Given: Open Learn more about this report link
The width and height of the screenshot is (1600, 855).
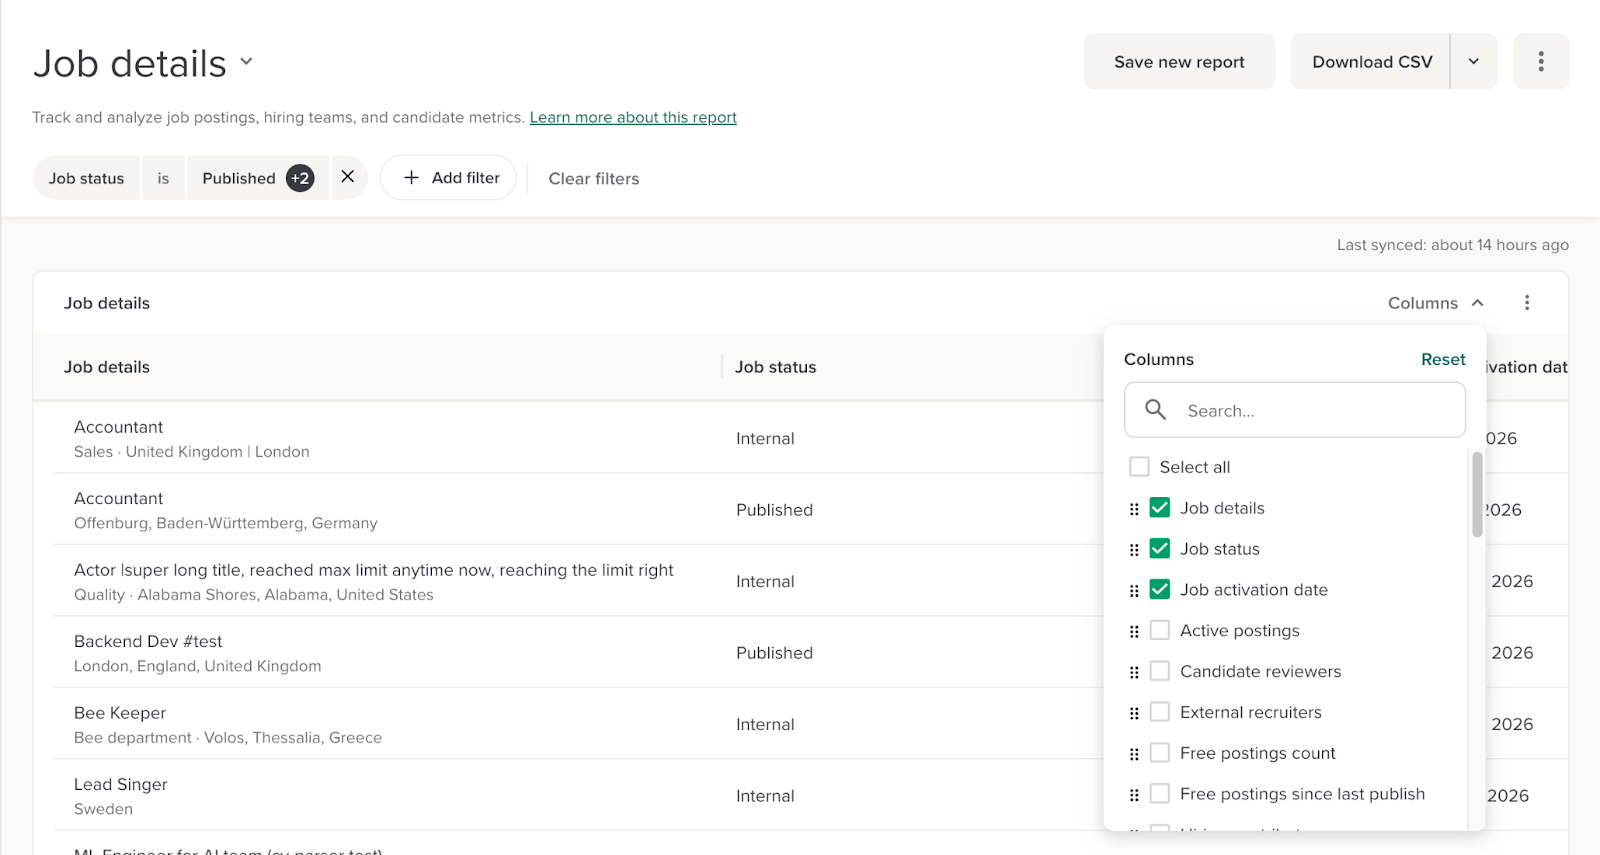Looking at the screenshot, I should (633, 117).
